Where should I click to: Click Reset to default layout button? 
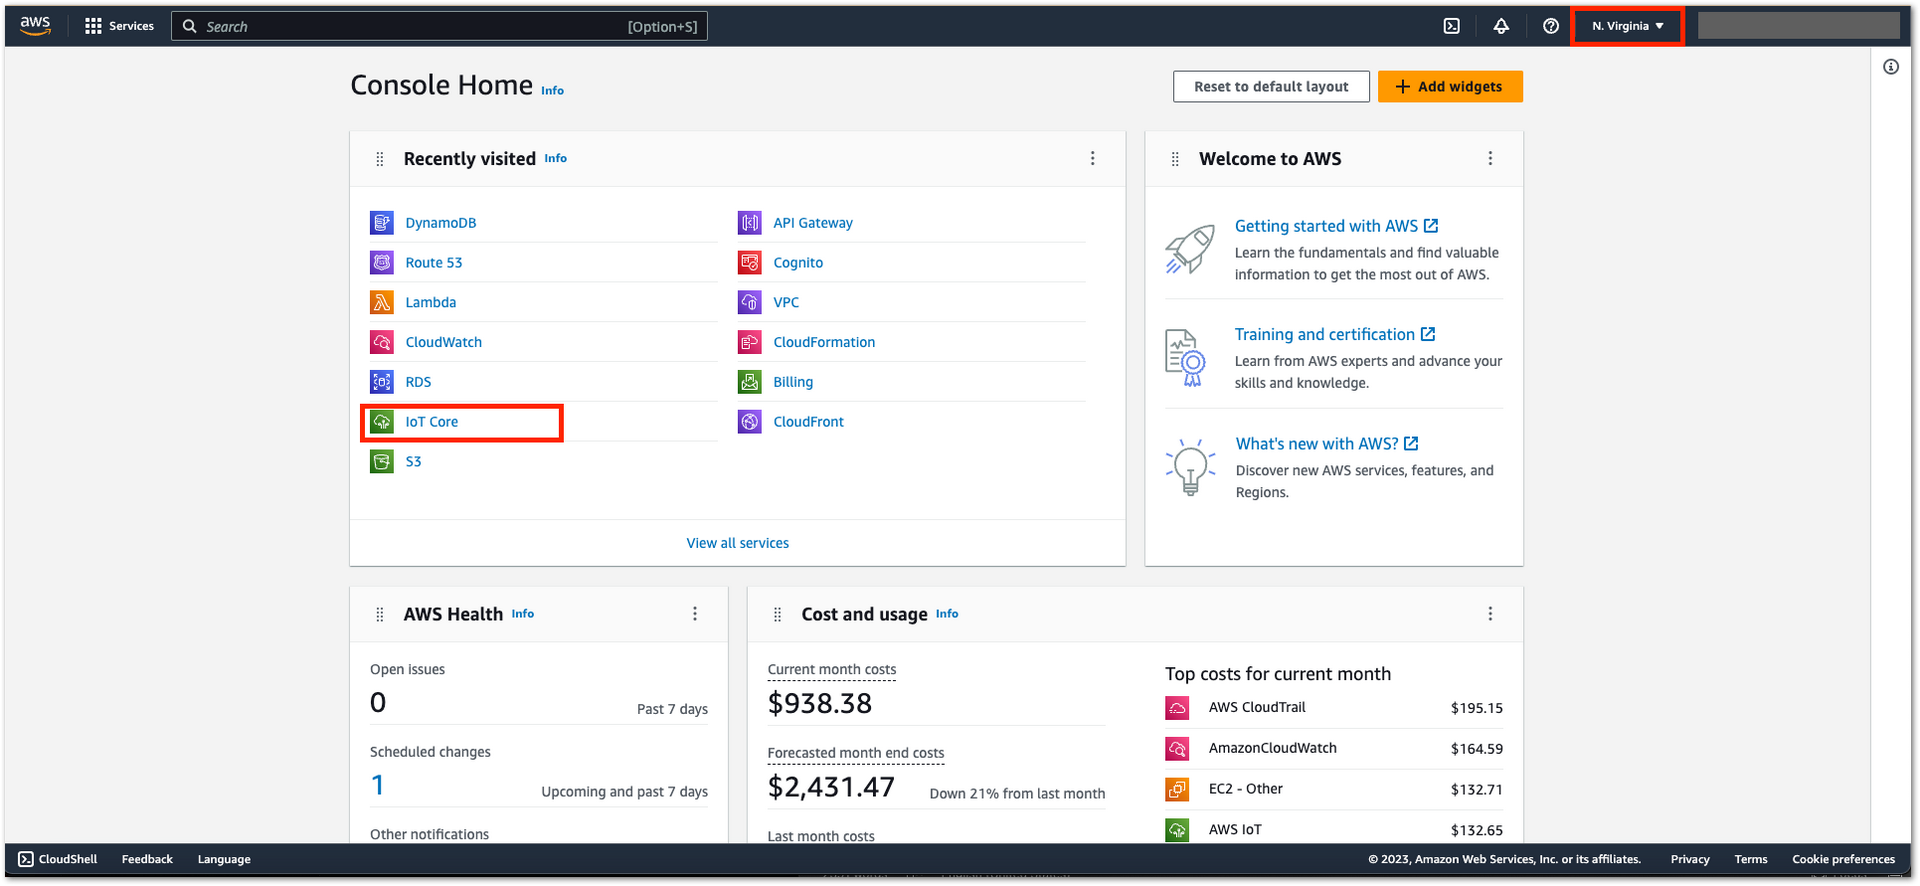[x=1271, y=87]
